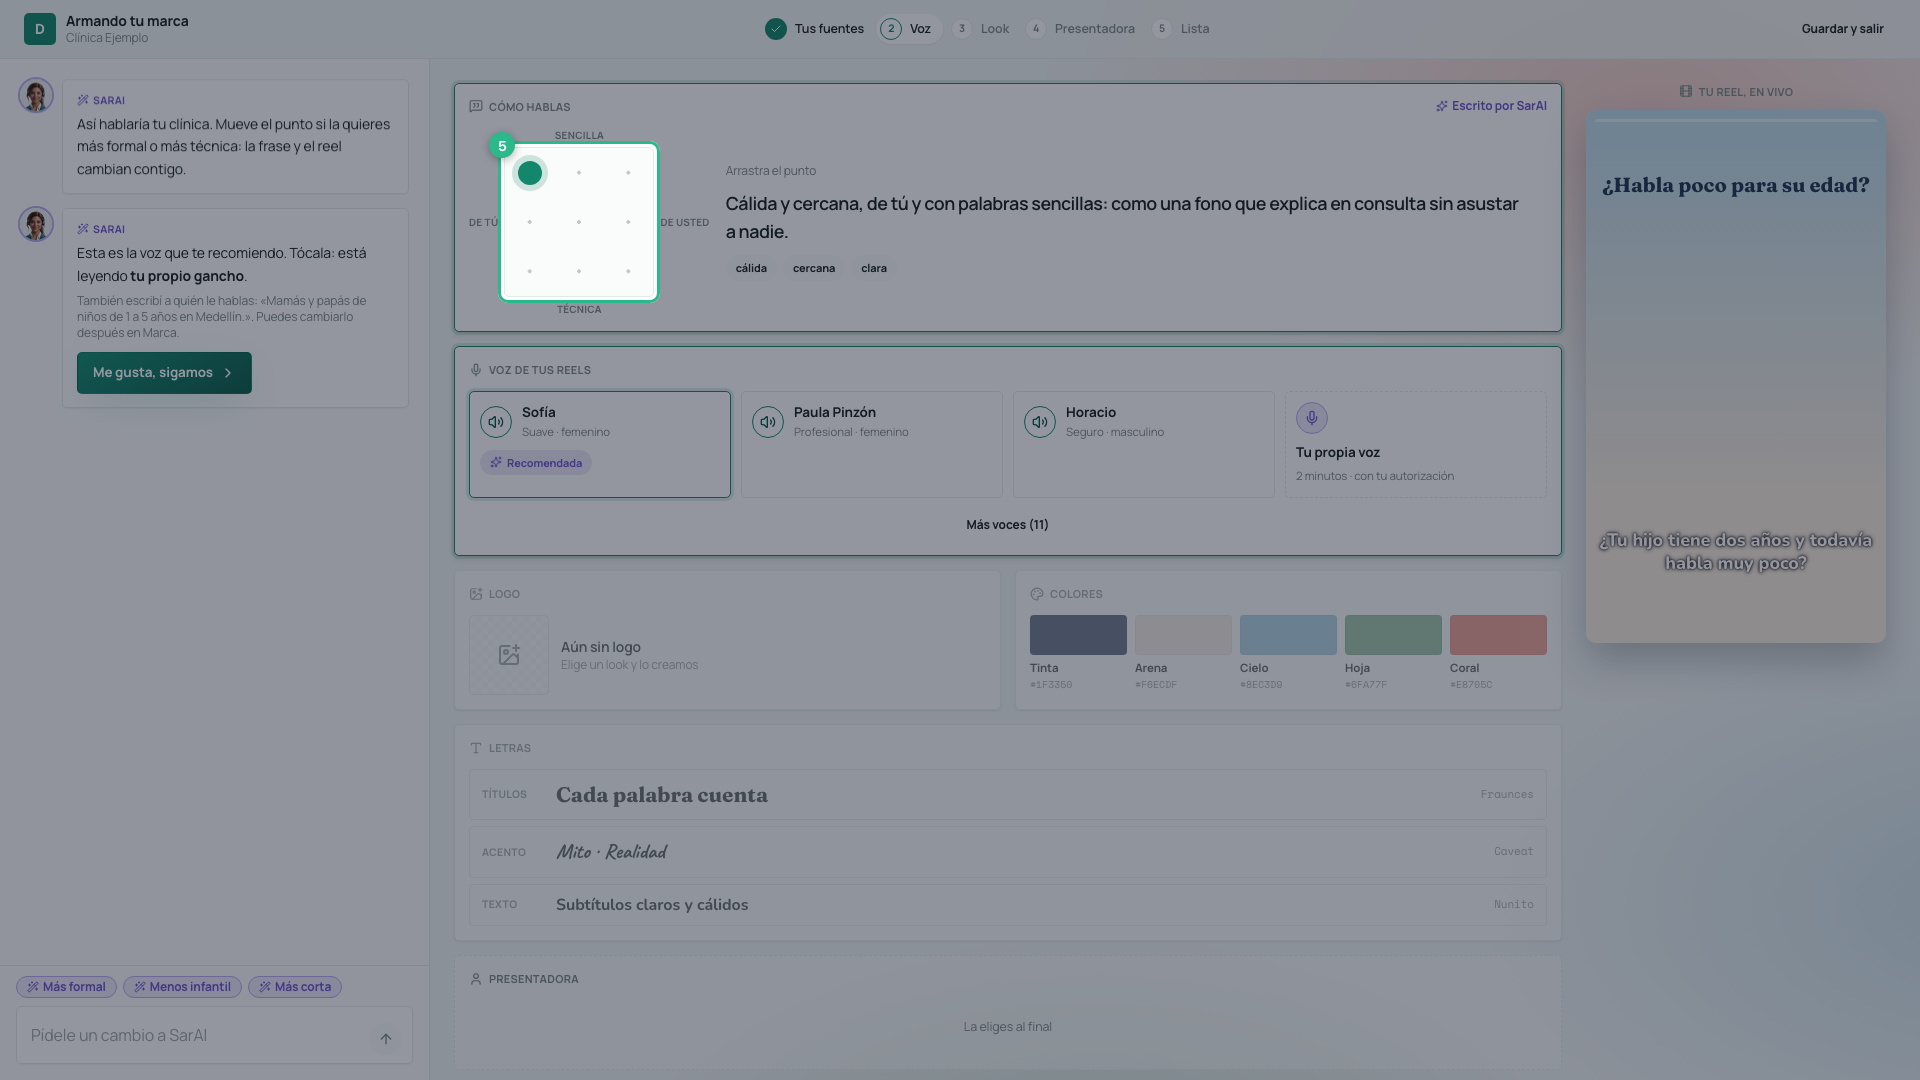This screenshot has height=1080, width=1920.
Task: Choose Tu propia voz option
Action: click(x=1416, y=444)
